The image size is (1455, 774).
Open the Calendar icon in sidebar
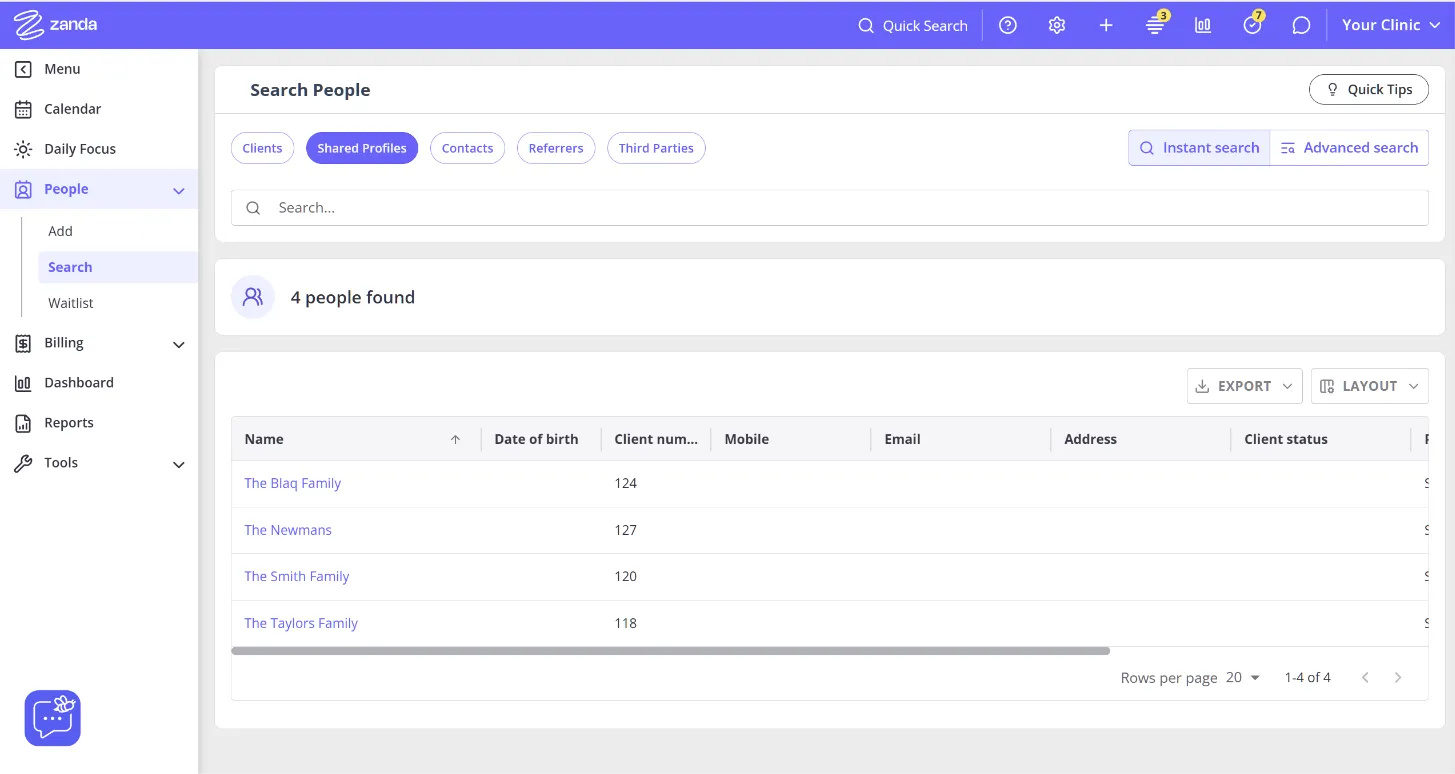(23, 109)
